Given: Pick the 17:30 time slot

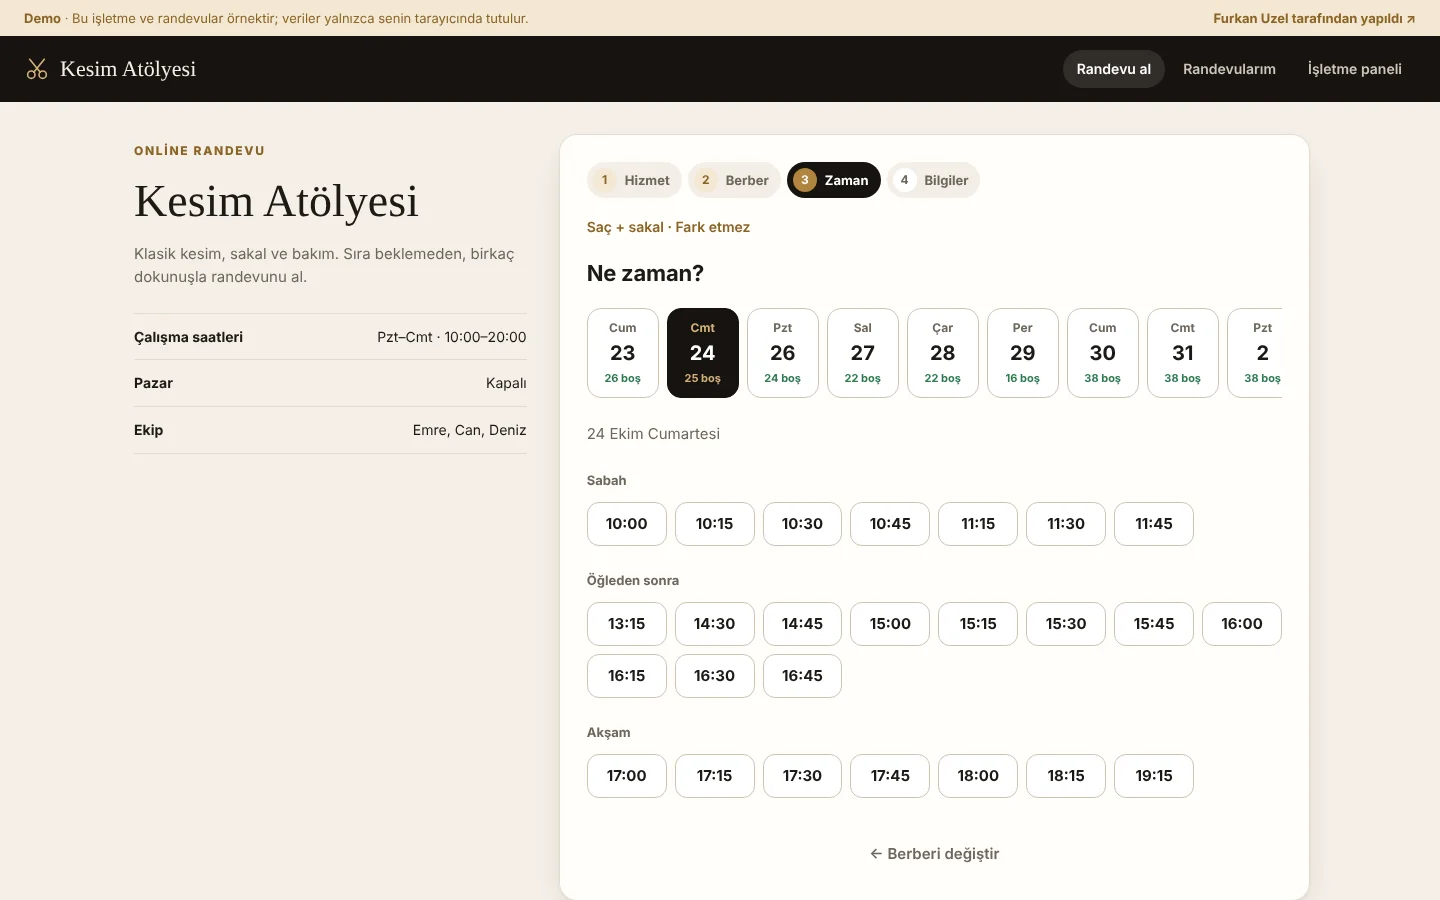Looking at the screenshot, I should (x=802, y=776).
